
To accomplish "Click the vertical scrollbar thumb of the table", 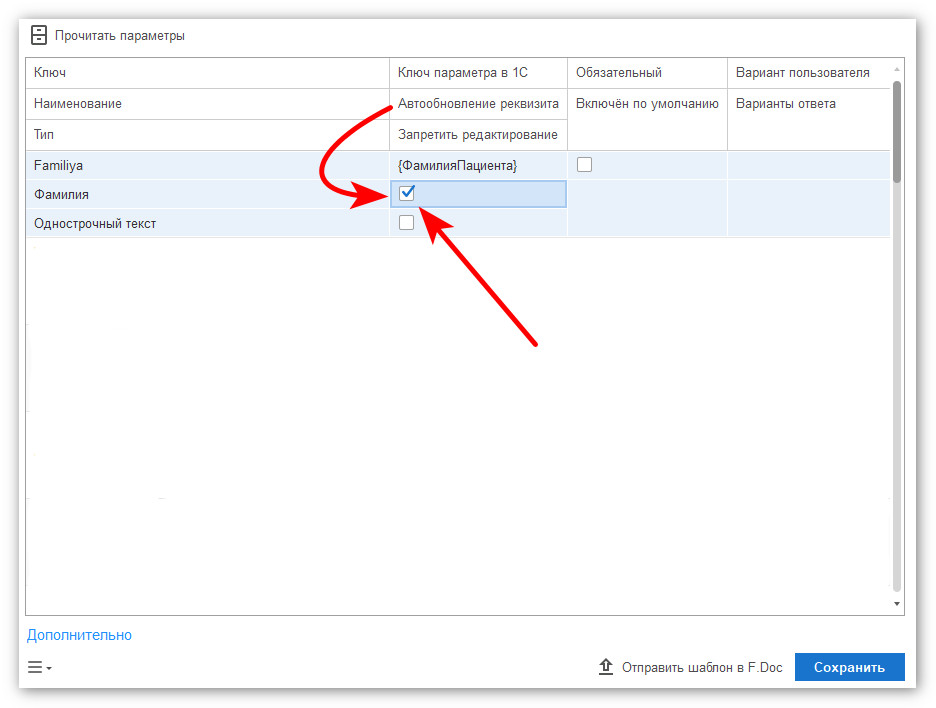I will 897,132.
